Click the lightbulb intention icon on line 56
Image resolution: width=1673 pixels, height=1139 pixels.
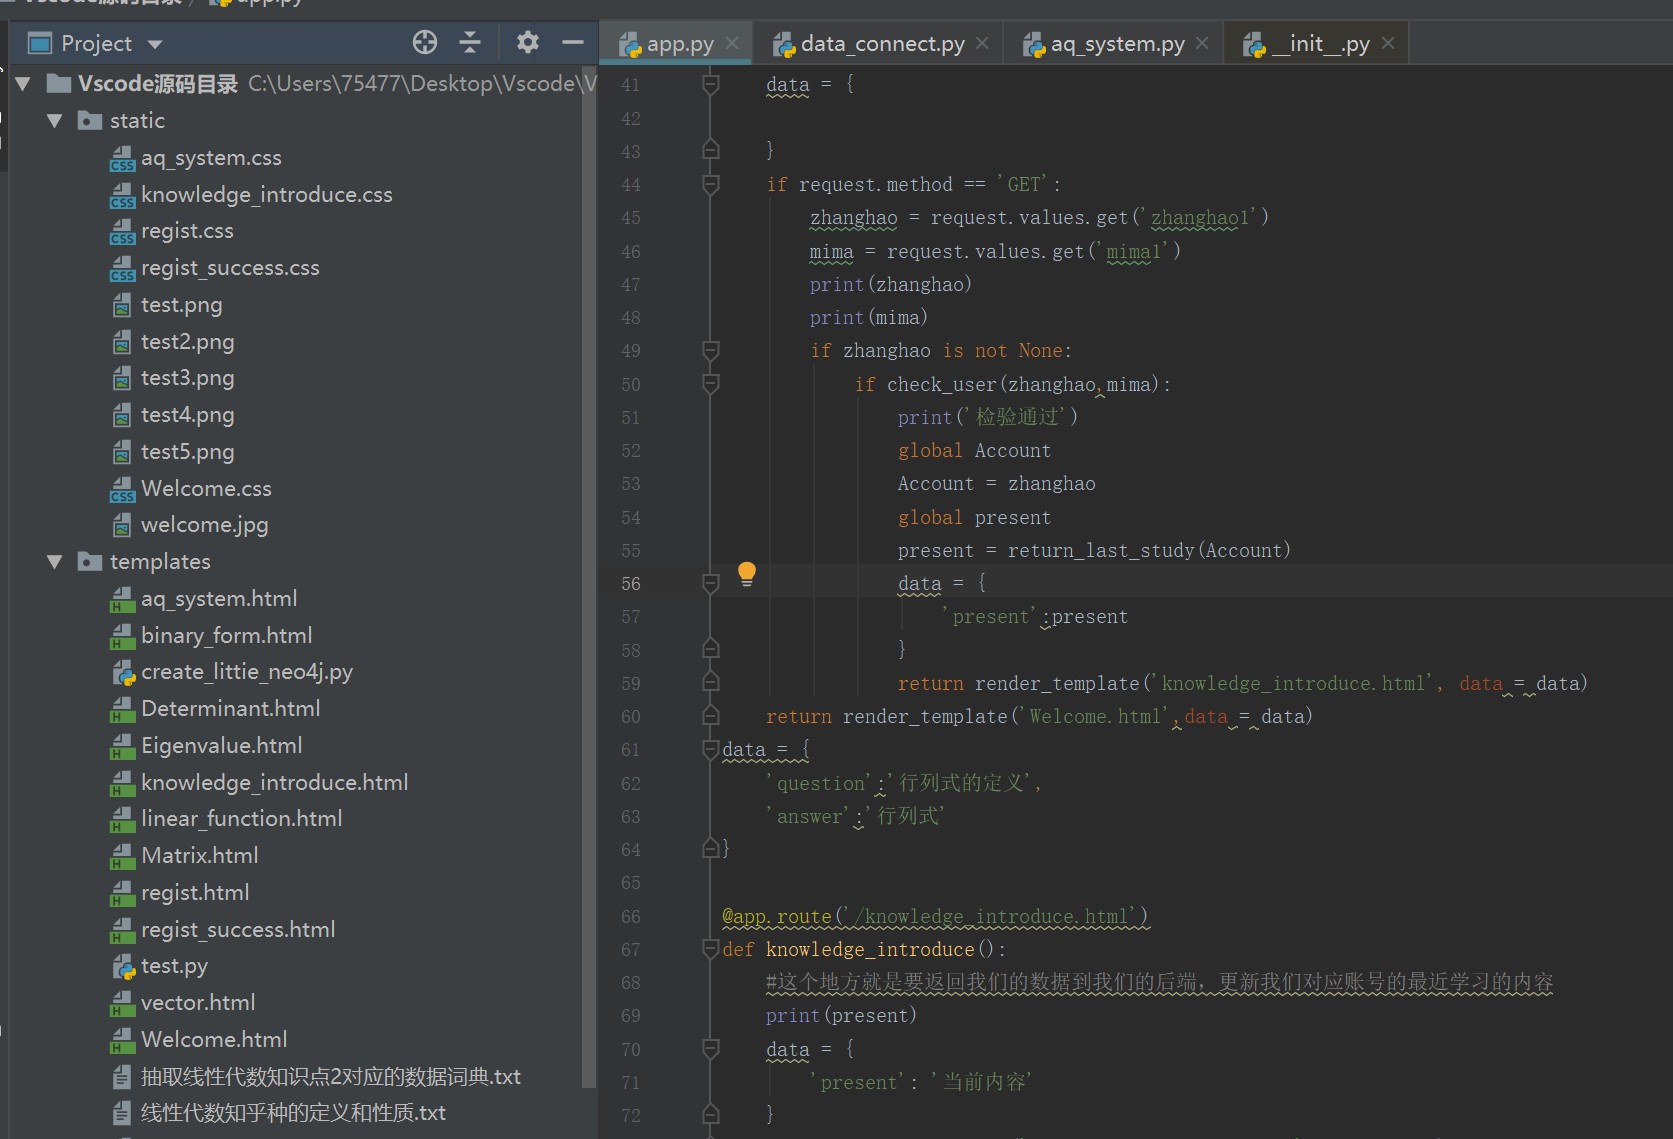pyautogui.click(x=747, y=574)
